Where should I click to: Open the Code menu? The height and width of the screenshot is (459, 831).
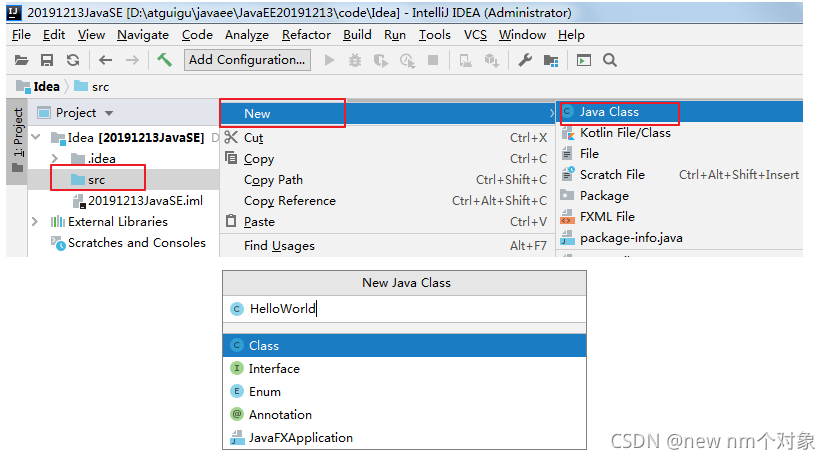(x=197, y=35)
